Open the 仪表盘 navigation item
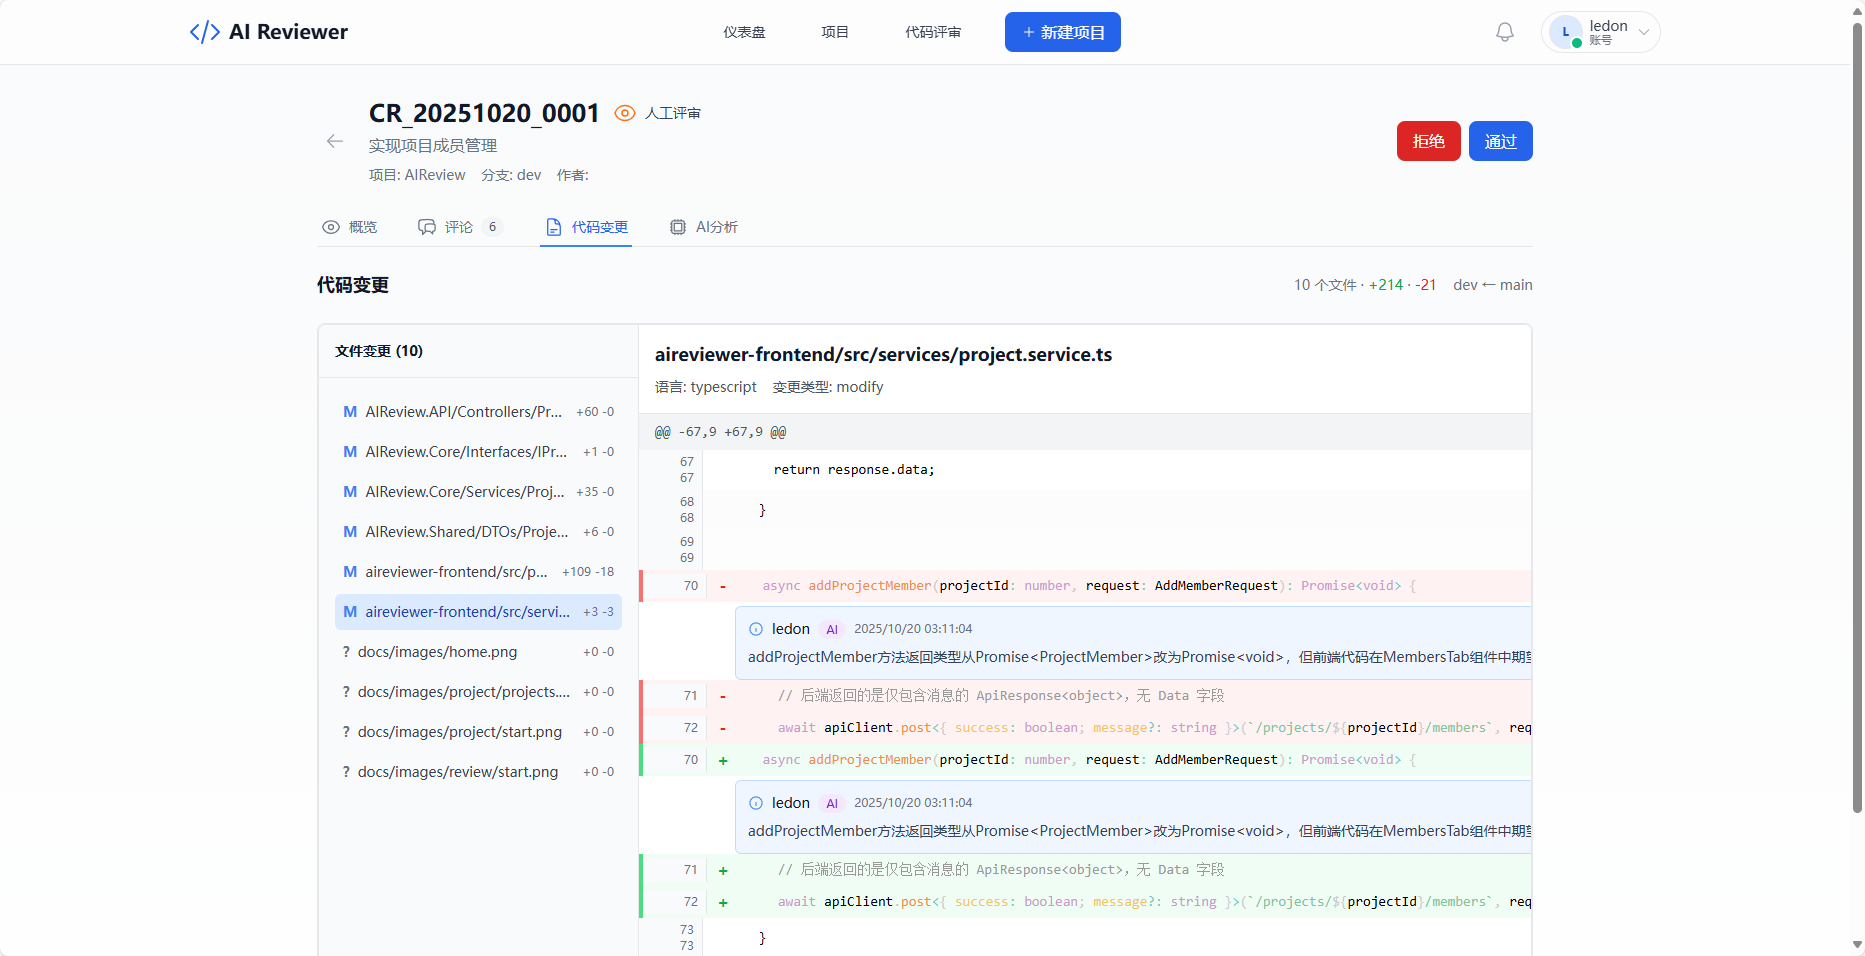This screenshot has width=1865, height=956. click(x=744, y=32)
